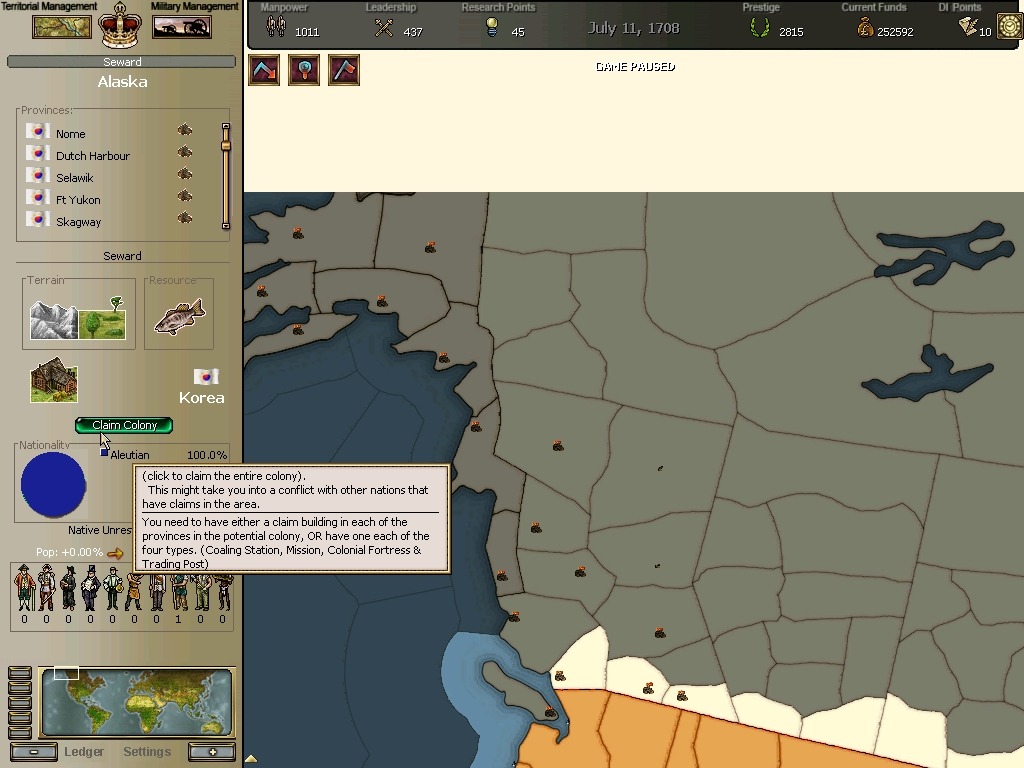Click the Military Management label
This screenshot has height=768, width=1024.
click(x=195, y=7)
